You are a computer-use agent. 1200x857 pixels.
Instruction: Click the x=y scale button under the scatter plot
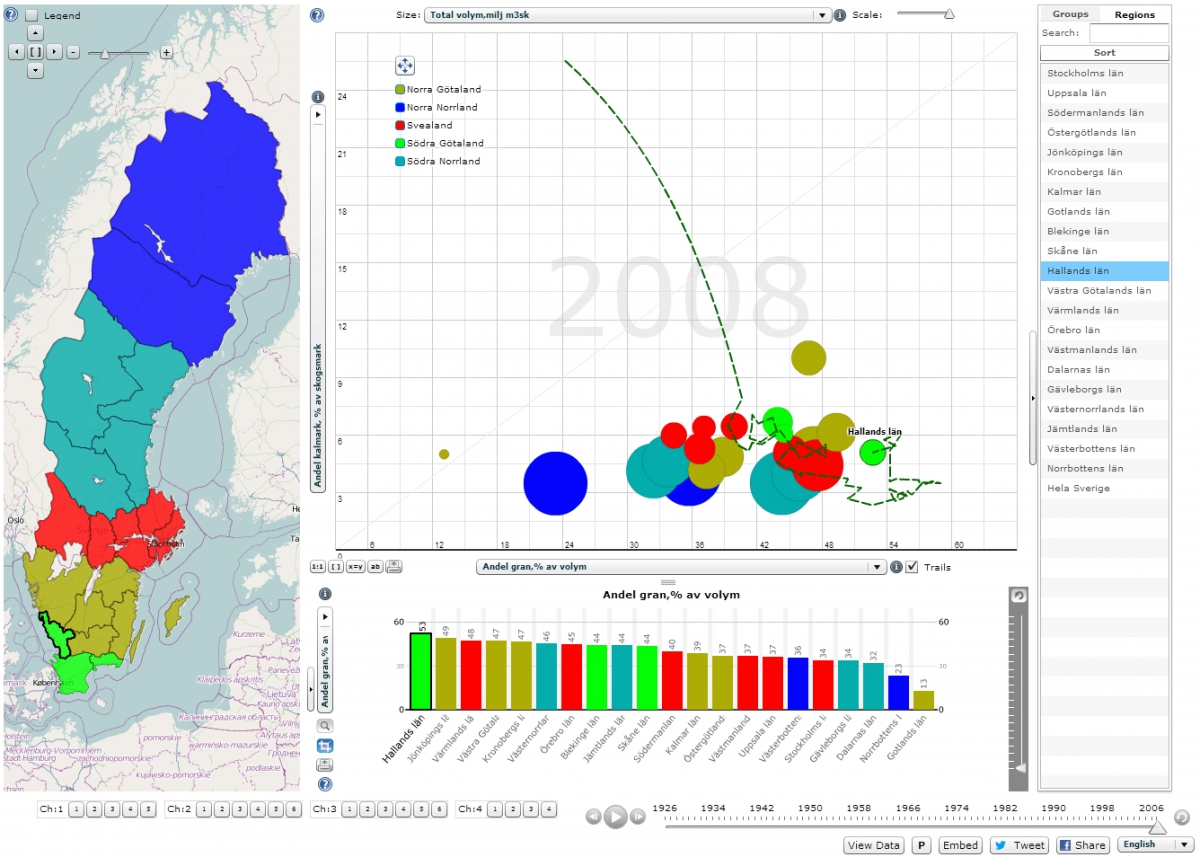(x=355, y=566)
